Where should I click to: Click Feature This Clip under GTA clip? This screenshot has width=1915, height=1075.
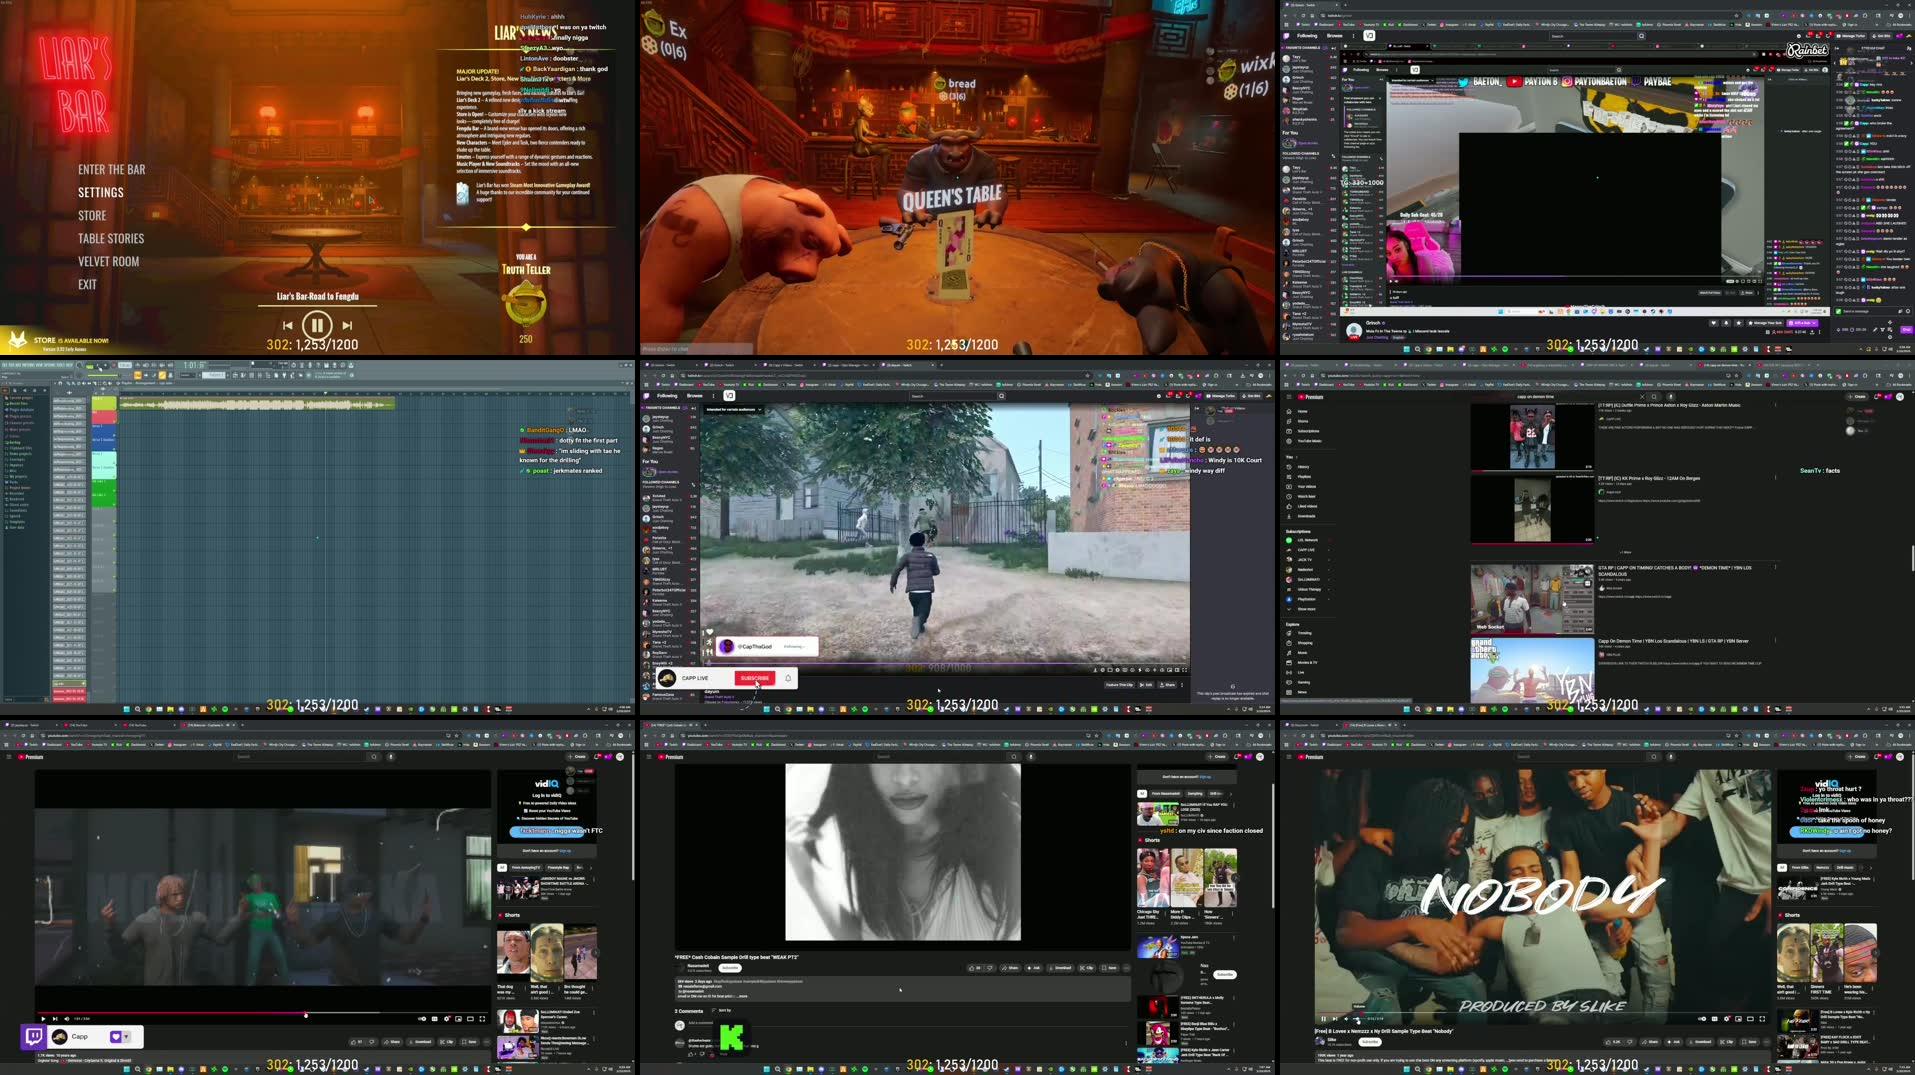point(1119,685)
